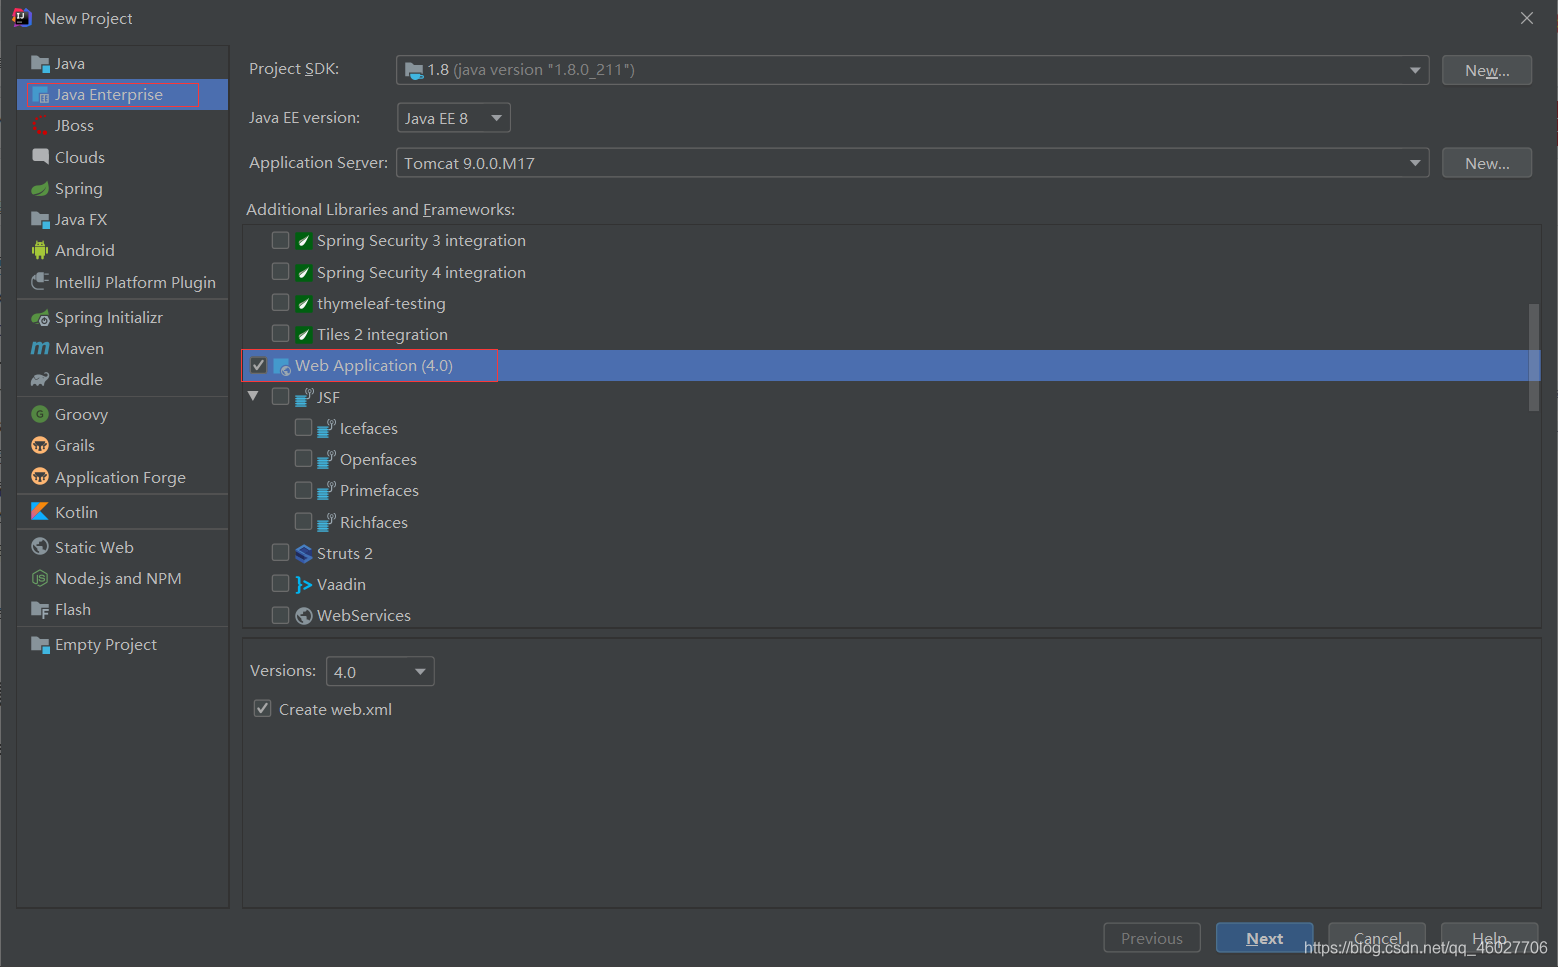Select Java Enterprise project type

click(x=122, y=95)
